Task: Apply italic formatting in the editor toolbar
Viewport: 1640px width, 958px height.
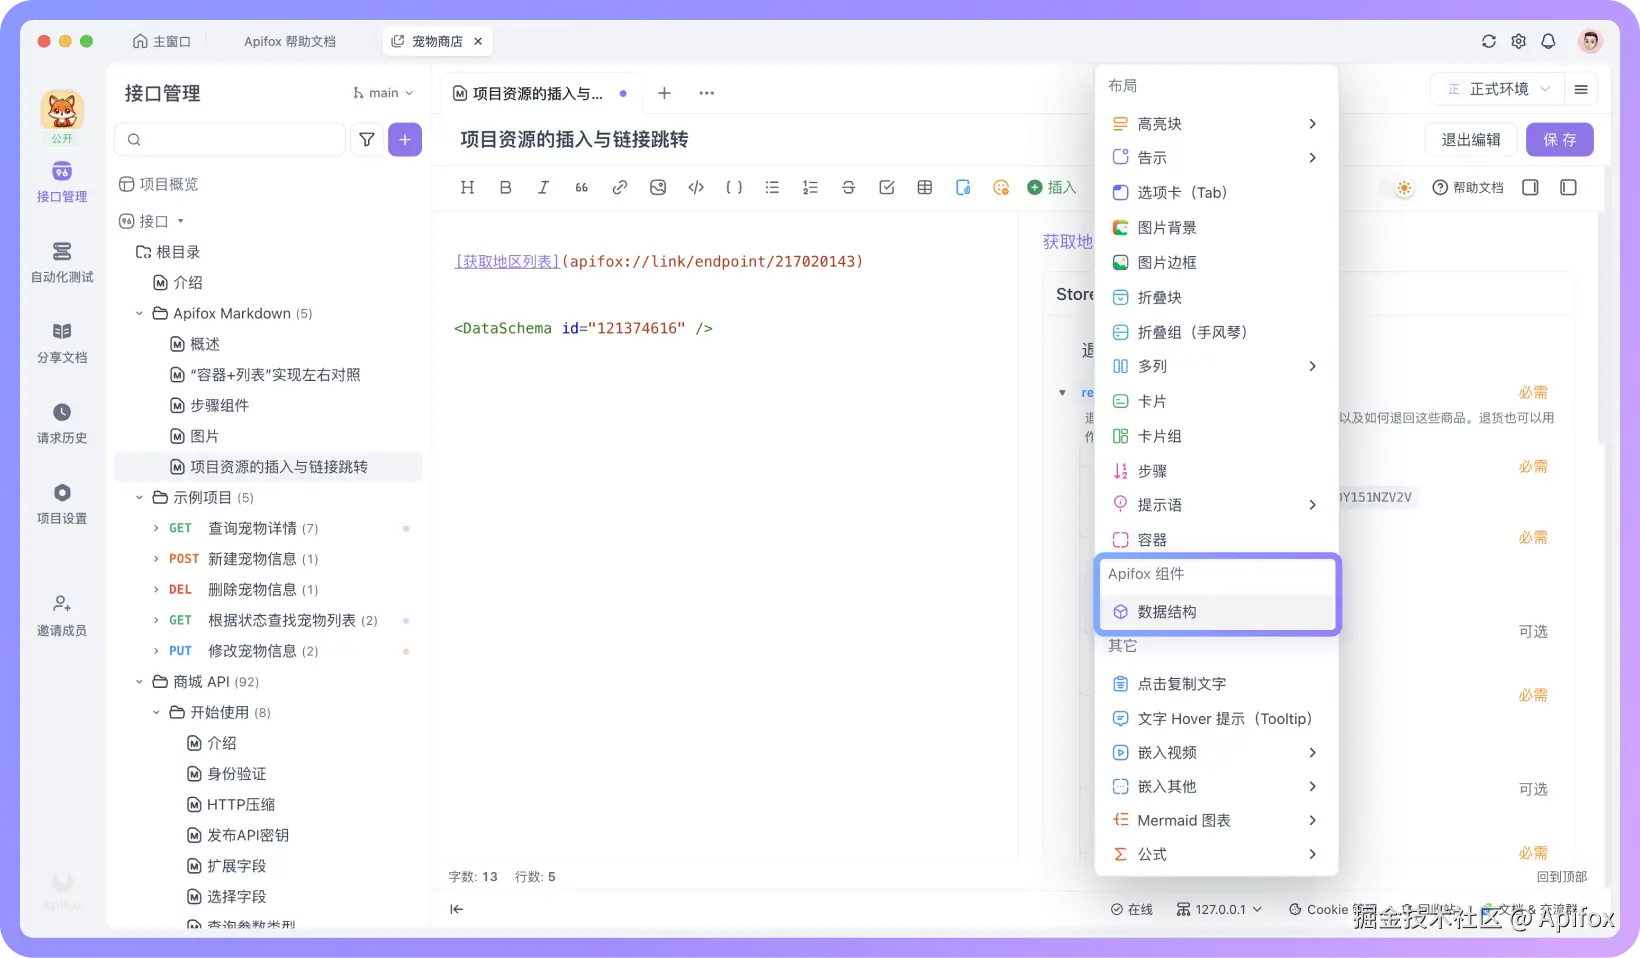Action: tap(543, 187)
